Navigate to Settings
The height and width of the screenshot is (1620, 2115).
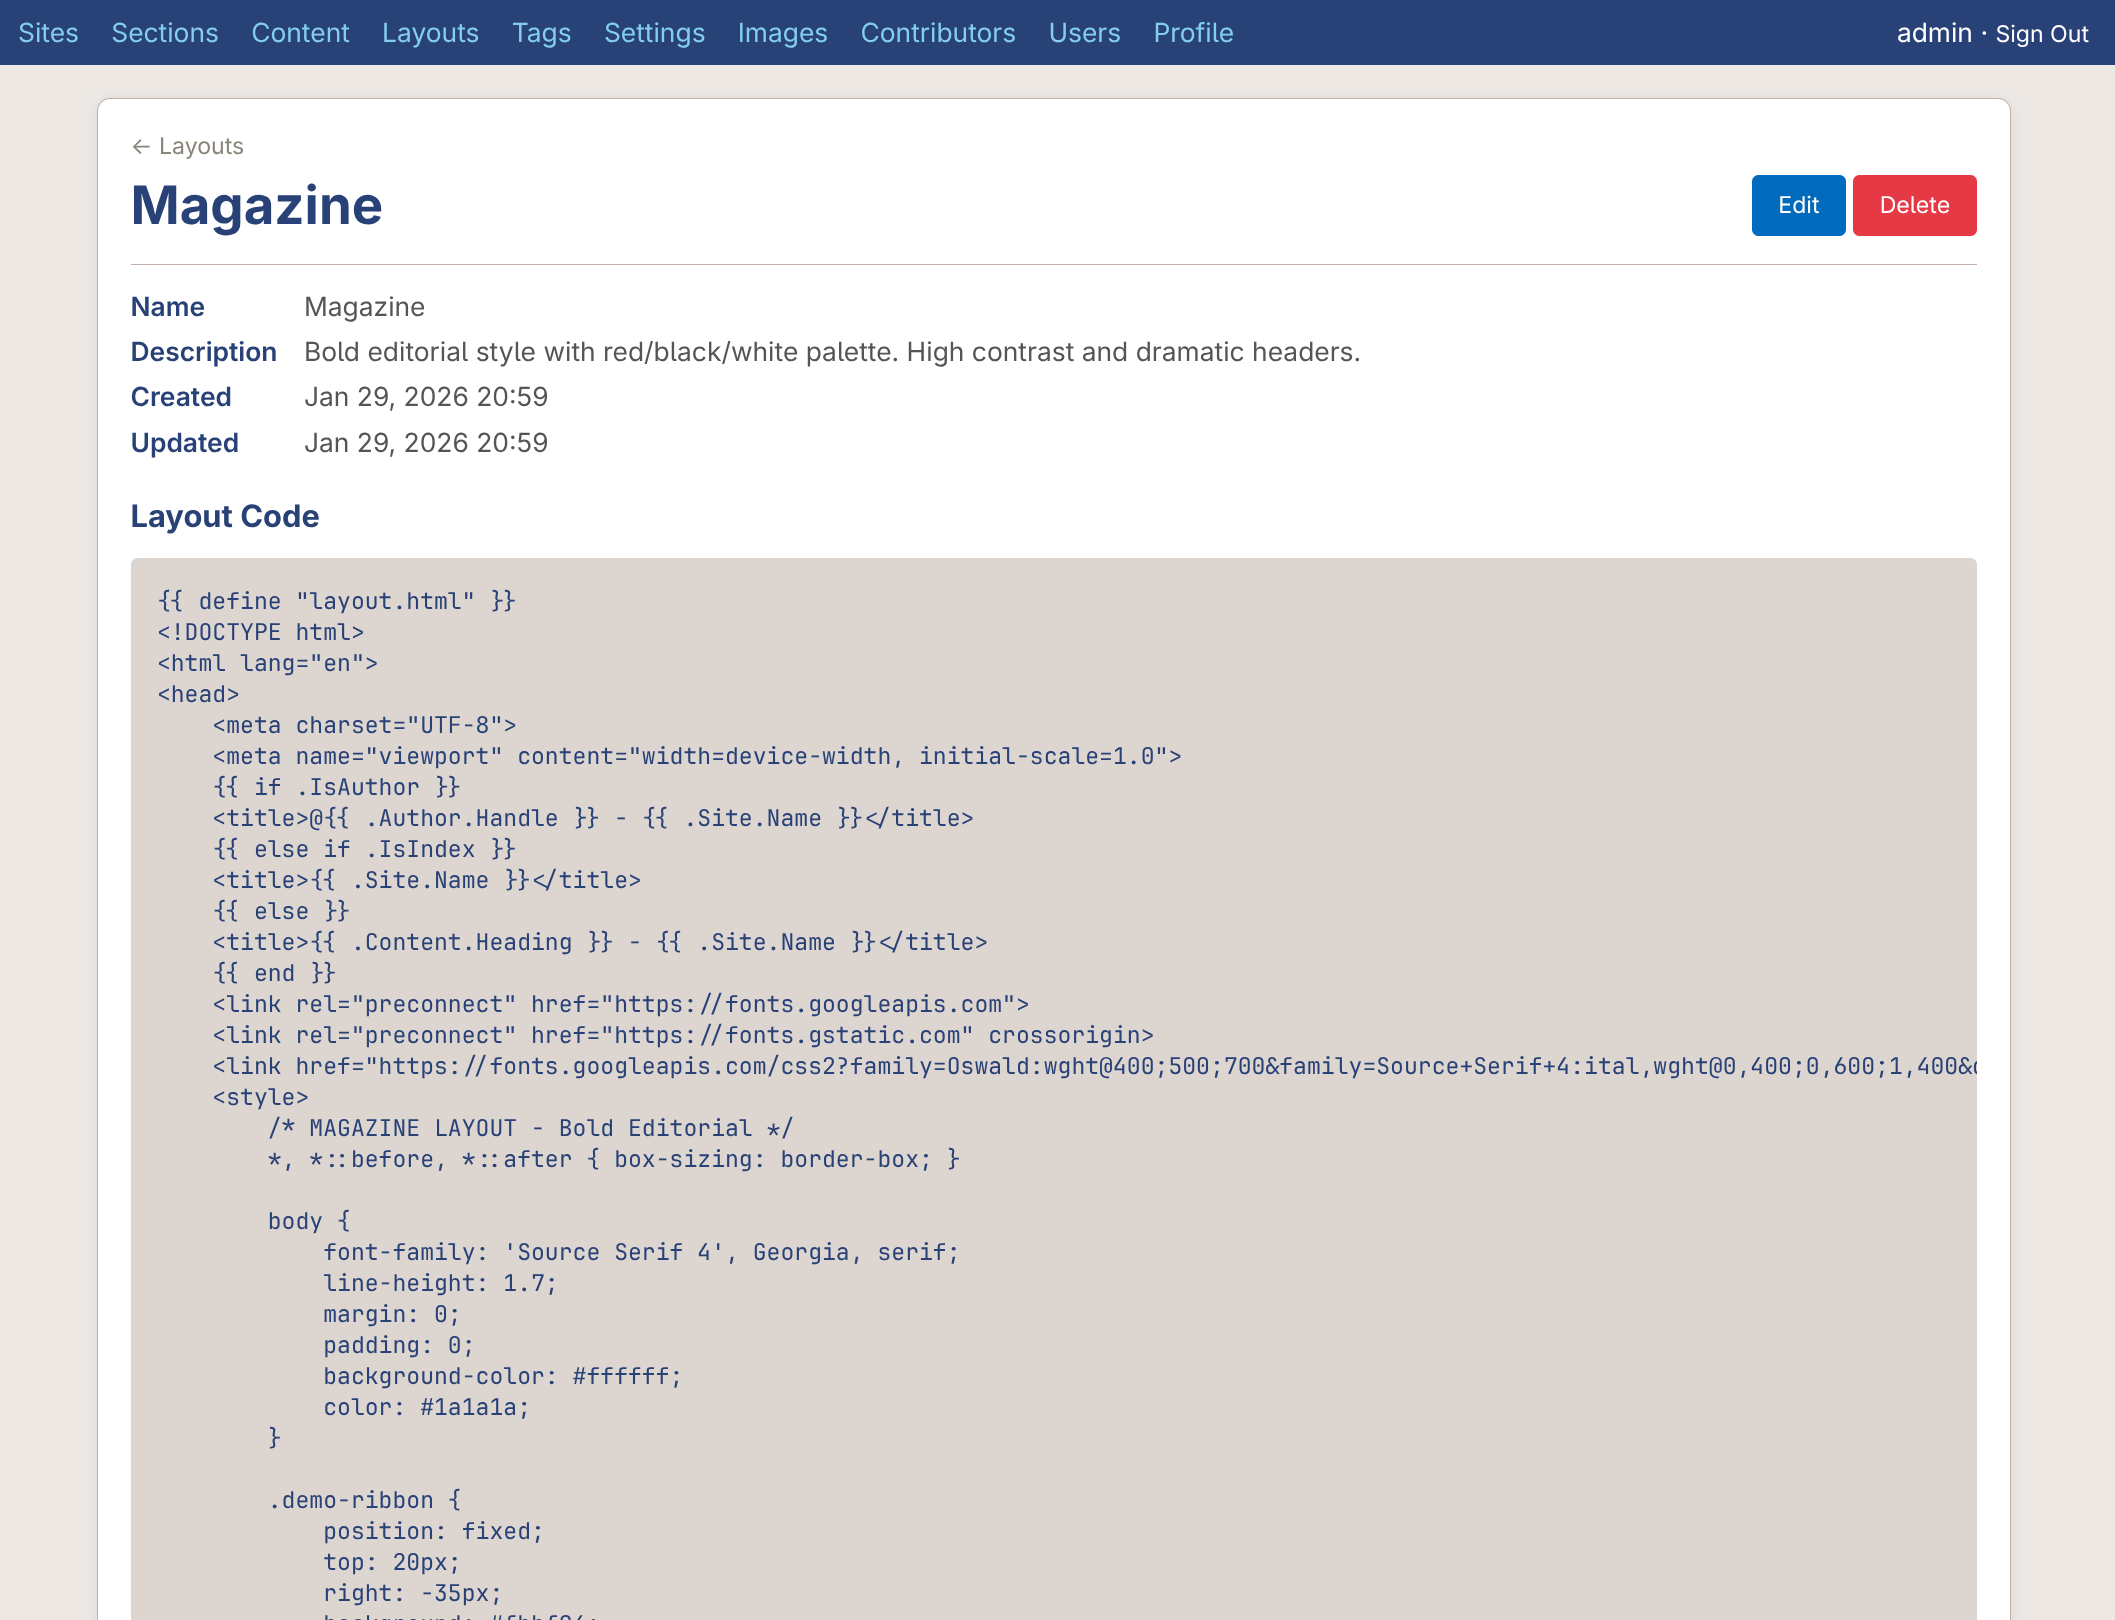click(x=654, y=33)
